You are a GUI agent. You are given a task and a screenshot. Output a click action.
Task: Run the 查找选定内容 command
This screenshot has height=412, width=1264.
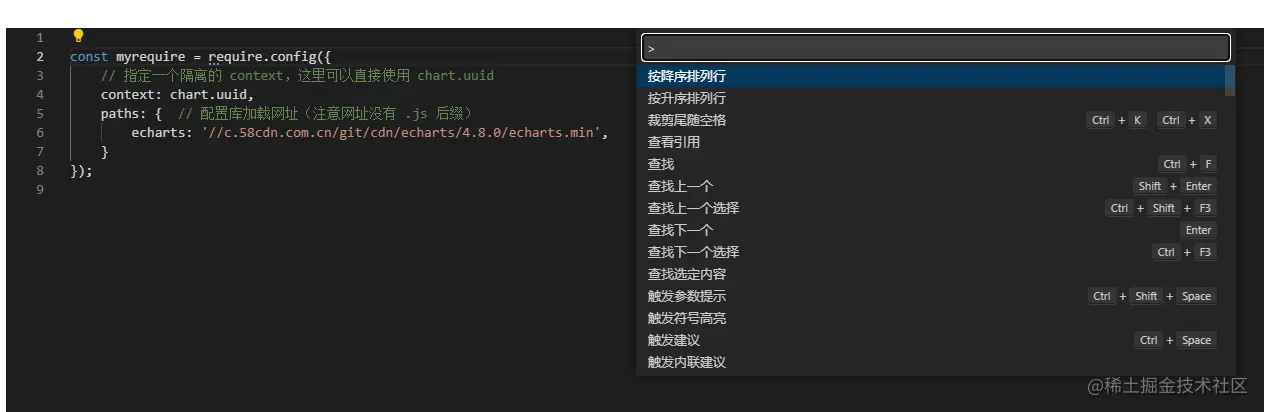931,274
